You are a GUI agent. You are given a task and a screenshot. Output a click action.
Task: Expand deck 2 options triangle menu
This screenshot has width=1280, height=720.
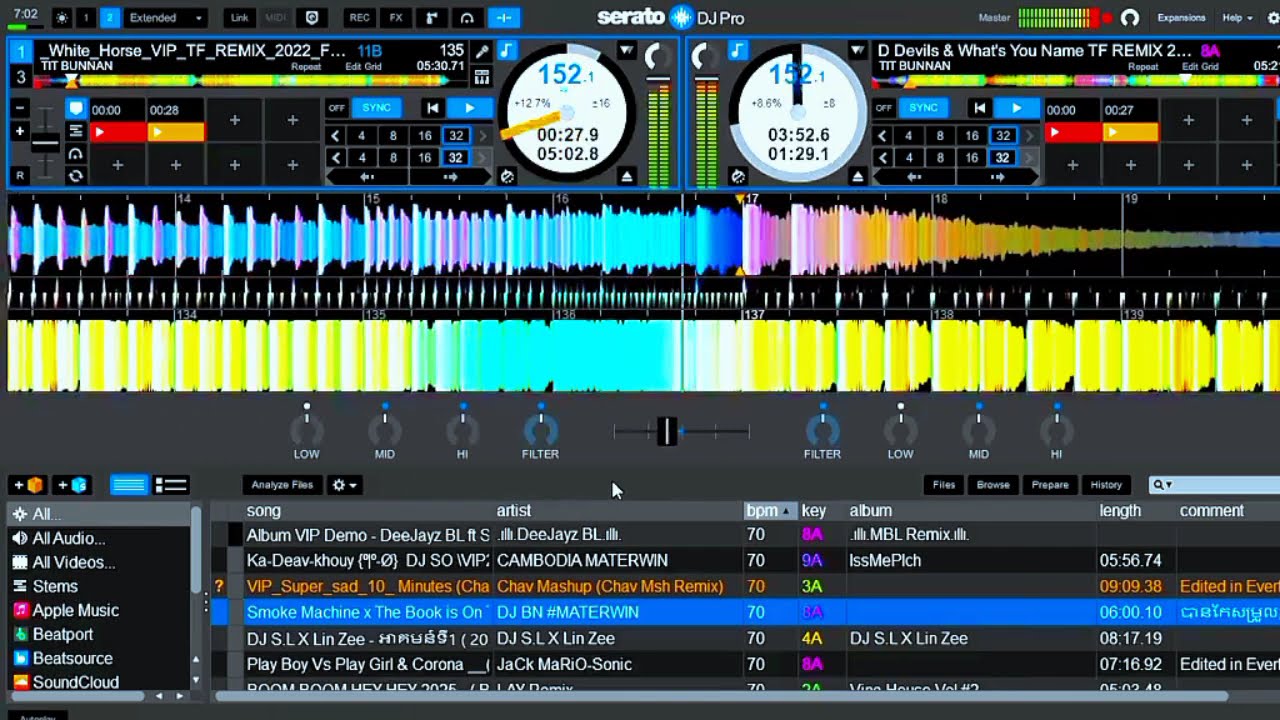click(857, 50)
